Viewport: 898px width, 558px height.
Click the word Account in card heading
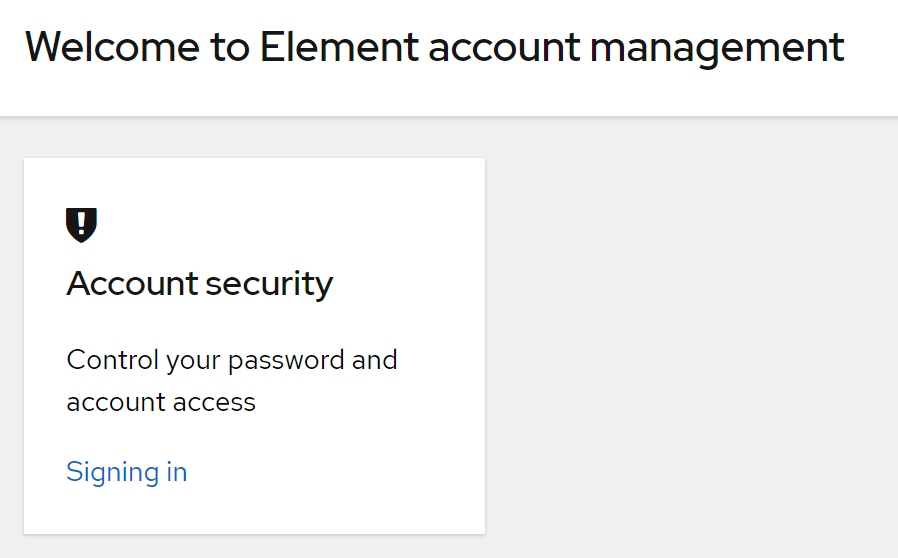tap(132, 284)
